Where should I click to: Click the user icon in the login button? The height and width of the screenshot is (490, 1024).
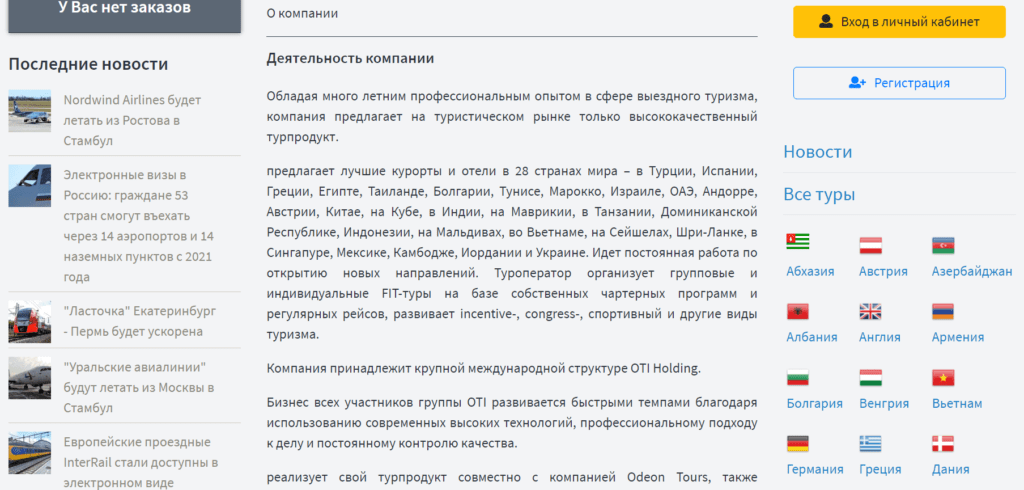826,22
